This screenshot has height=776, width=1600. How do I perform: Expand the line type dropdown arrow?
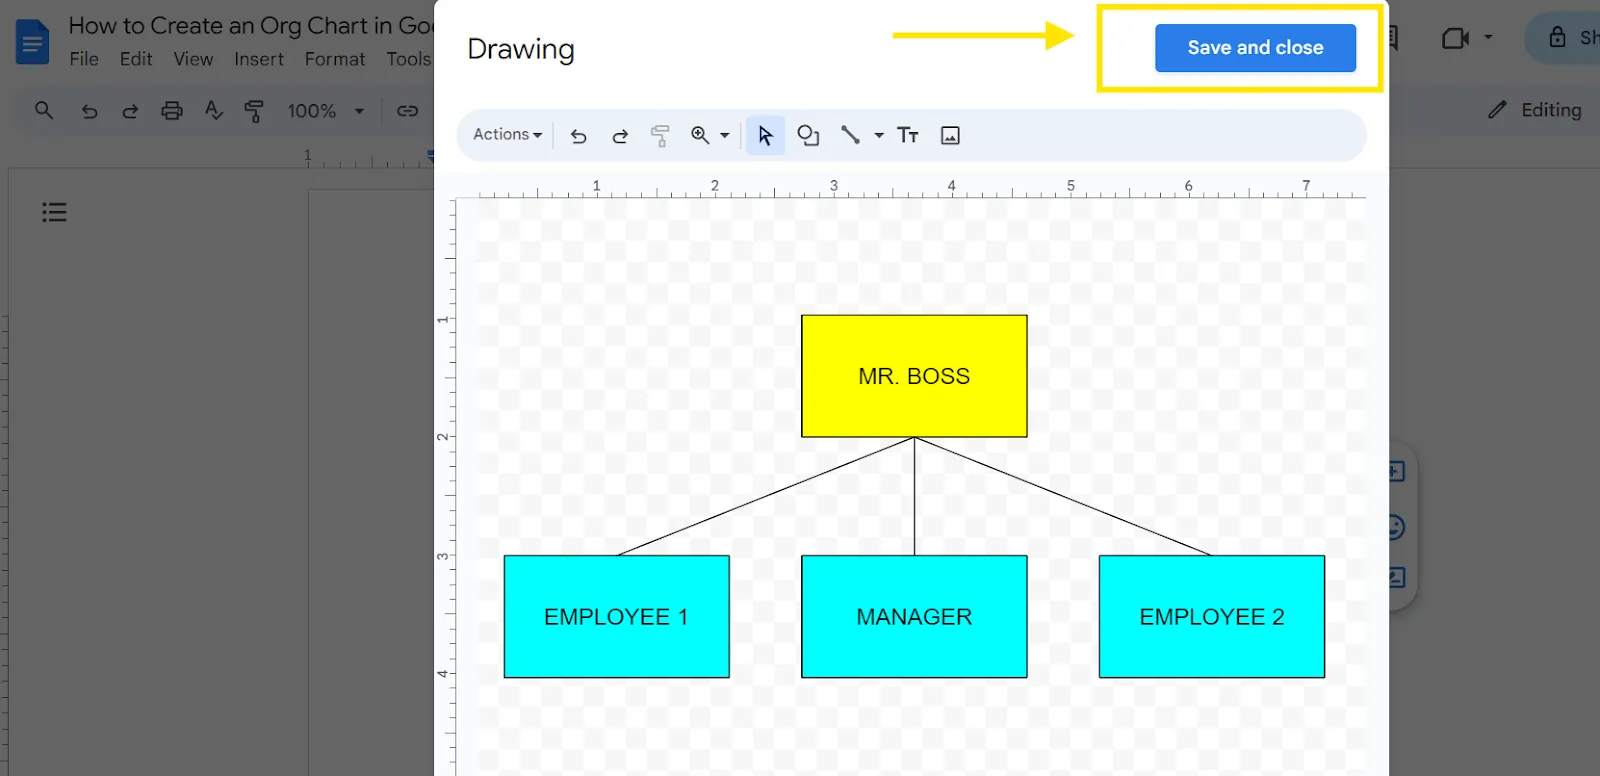tap(879, 135)
